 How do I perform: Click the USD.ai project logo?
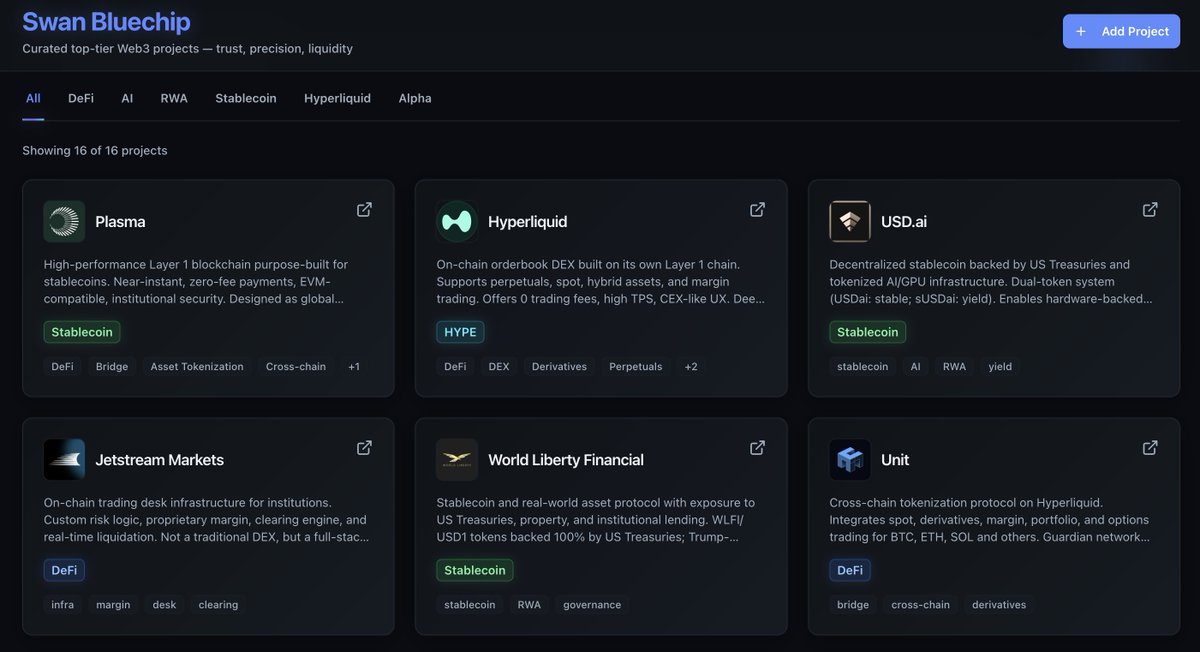pyautogui.click(x=850, y=221)
